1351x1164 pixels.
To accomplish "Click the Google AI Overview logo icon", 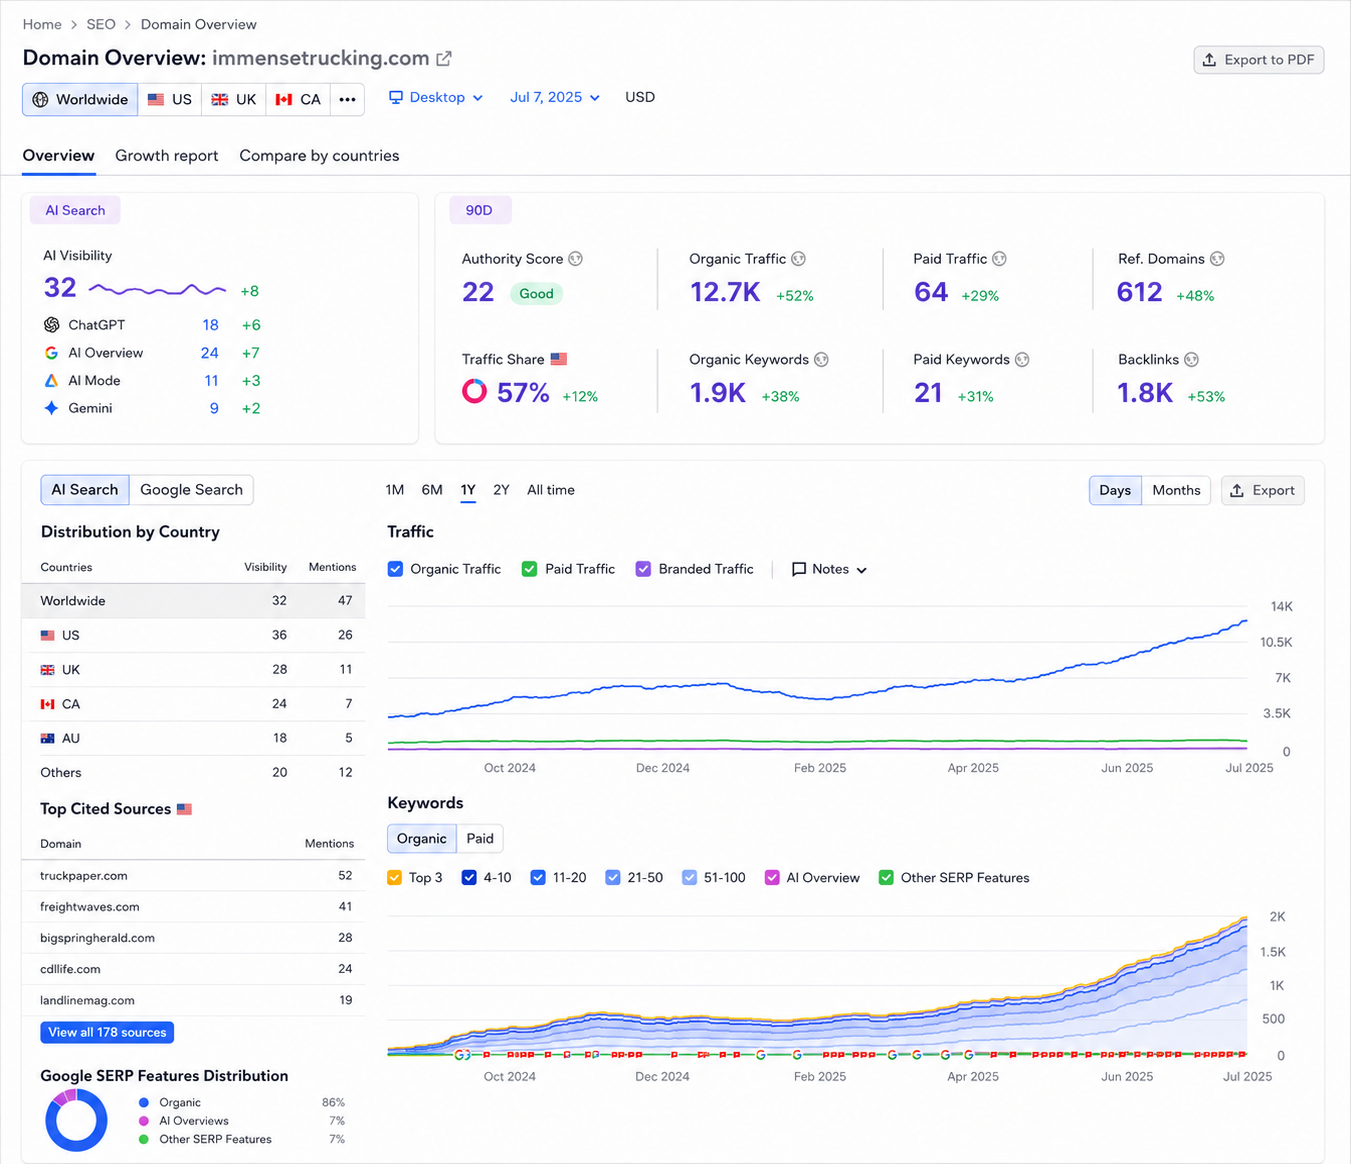I will tap(51, 353).
